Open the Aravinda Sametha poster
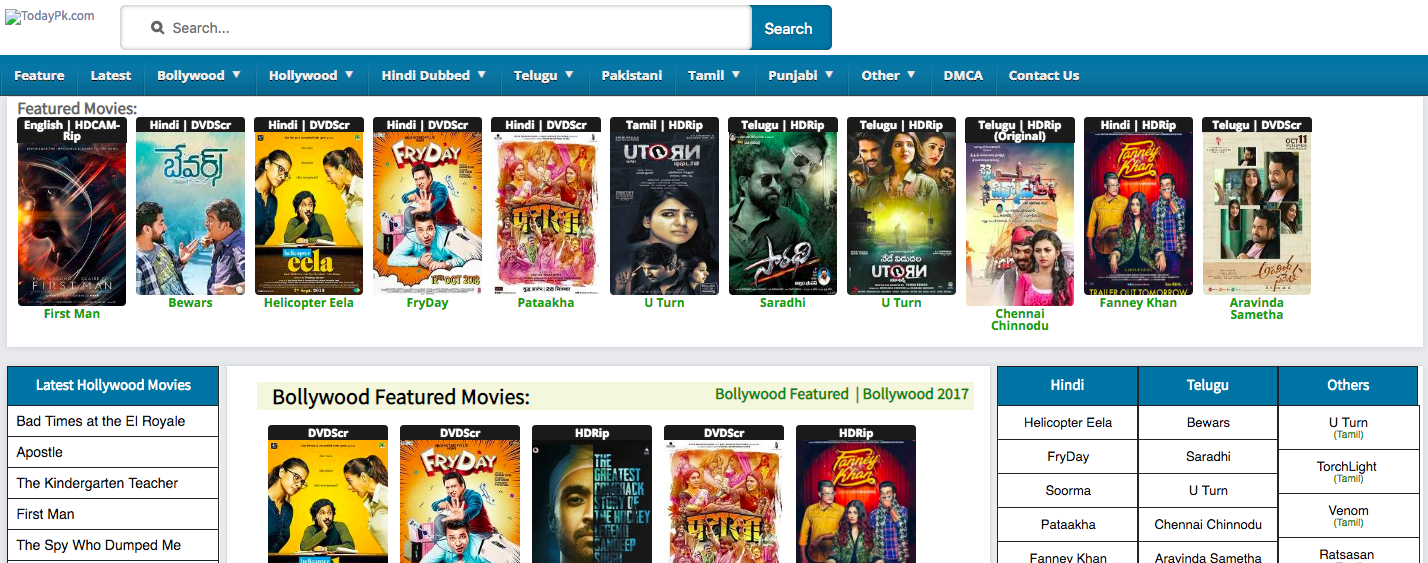 (1257, 213)
